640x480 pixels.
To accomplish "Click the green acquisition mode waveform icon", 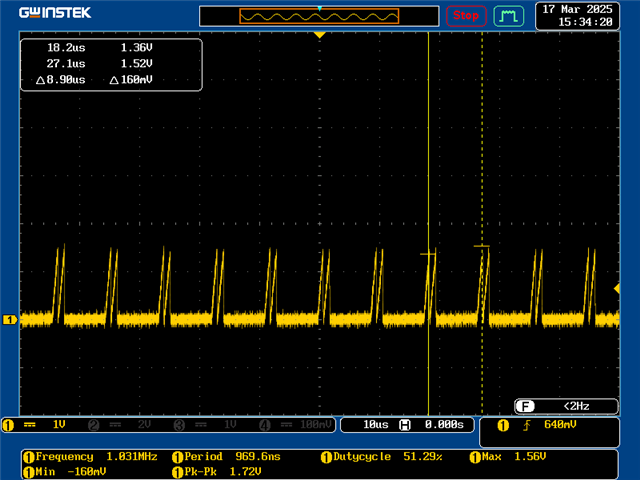I will pyautogui.click(x=509, y=16).
